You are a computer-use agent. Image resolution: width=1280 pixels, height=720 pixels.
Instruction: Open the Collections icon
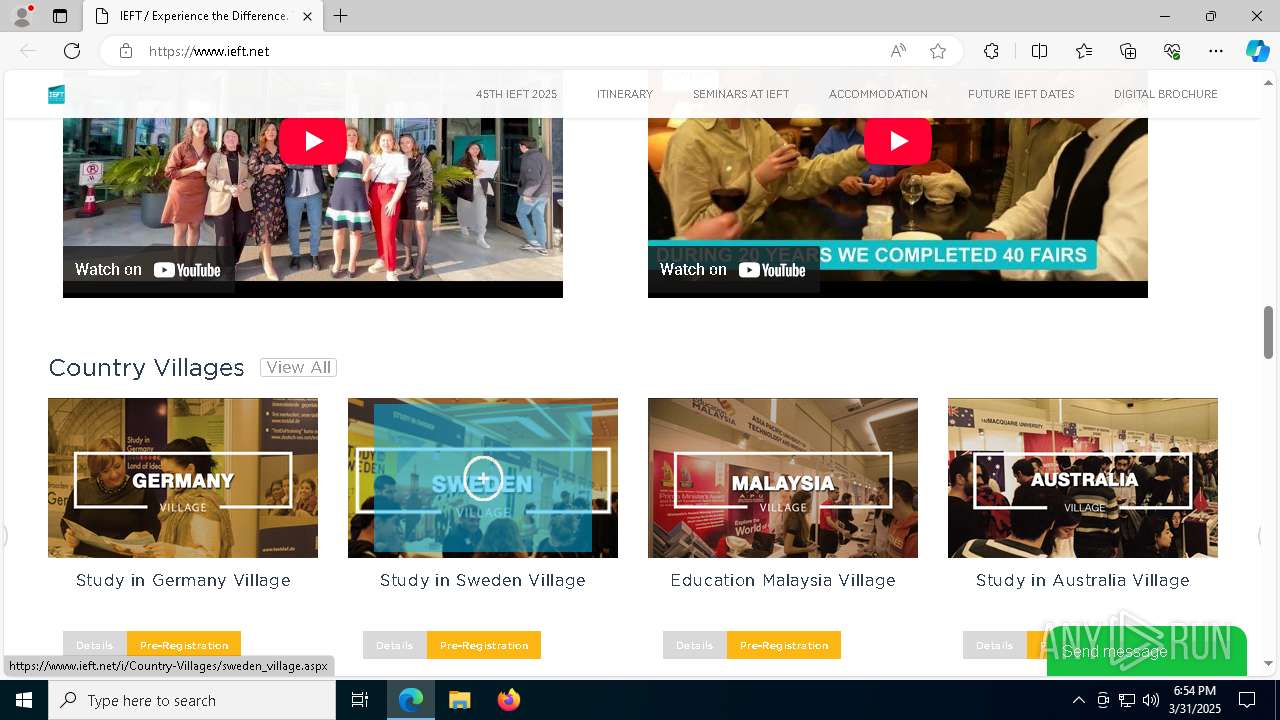[x=1128, y=51]
